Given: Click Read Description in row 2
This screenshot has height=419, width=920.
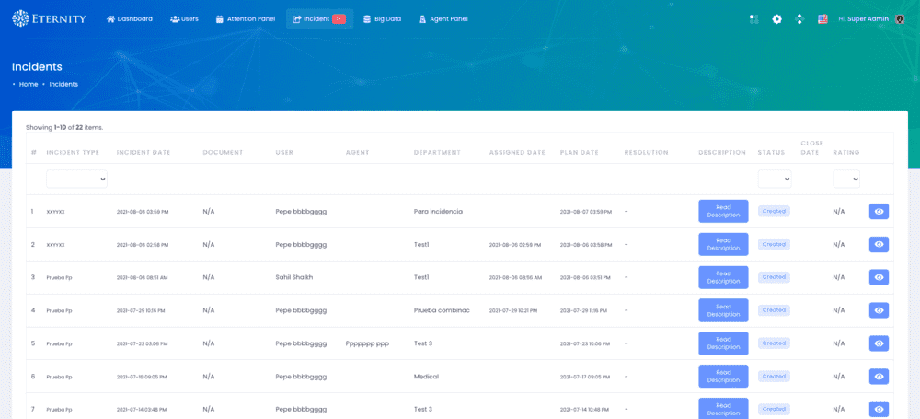Looking at the screenshot, I should click(723, 244).
